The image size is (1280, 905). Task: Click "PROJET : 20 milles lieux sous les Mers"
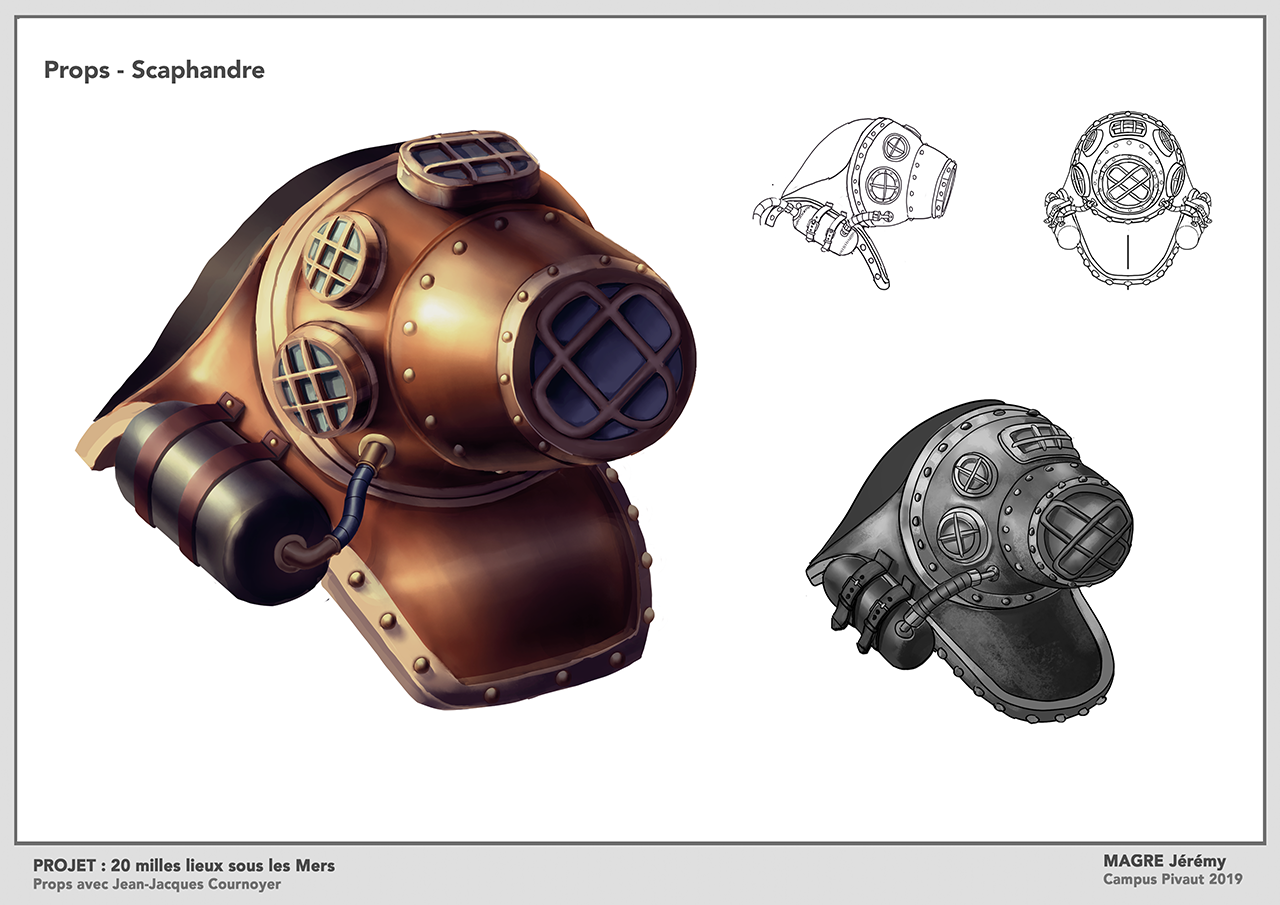(x=183, y=866)
